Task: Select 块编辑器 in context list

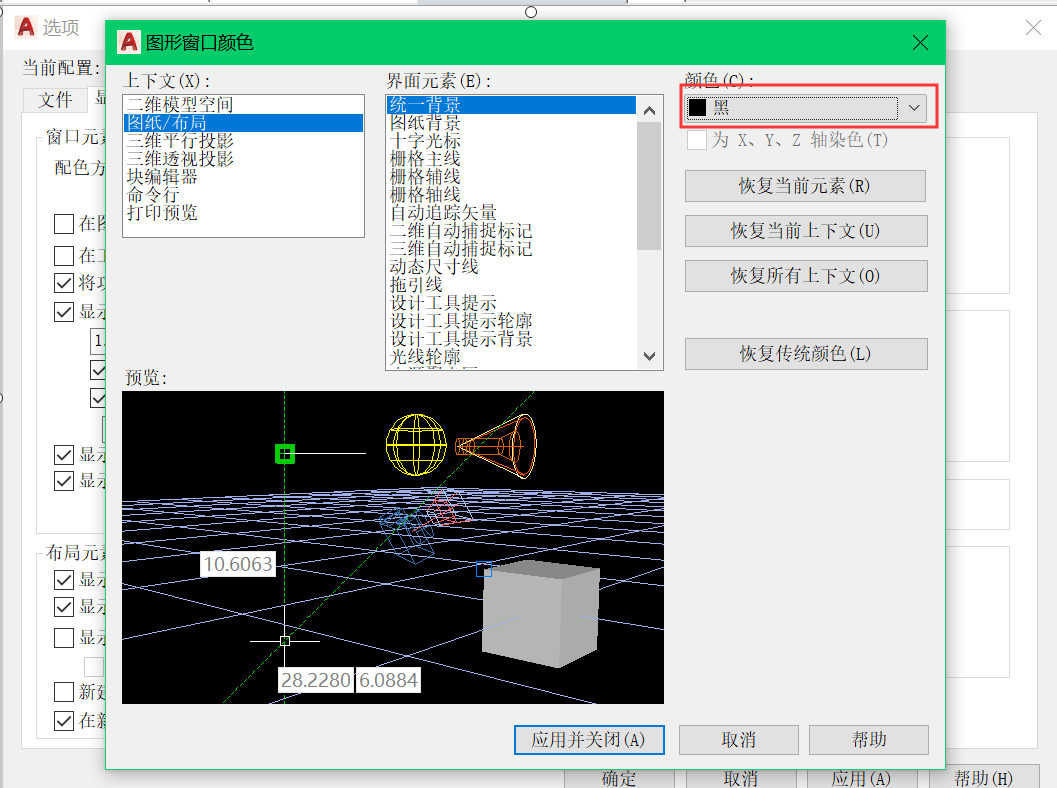Action: pyautogui.click(x=243, y=177)
